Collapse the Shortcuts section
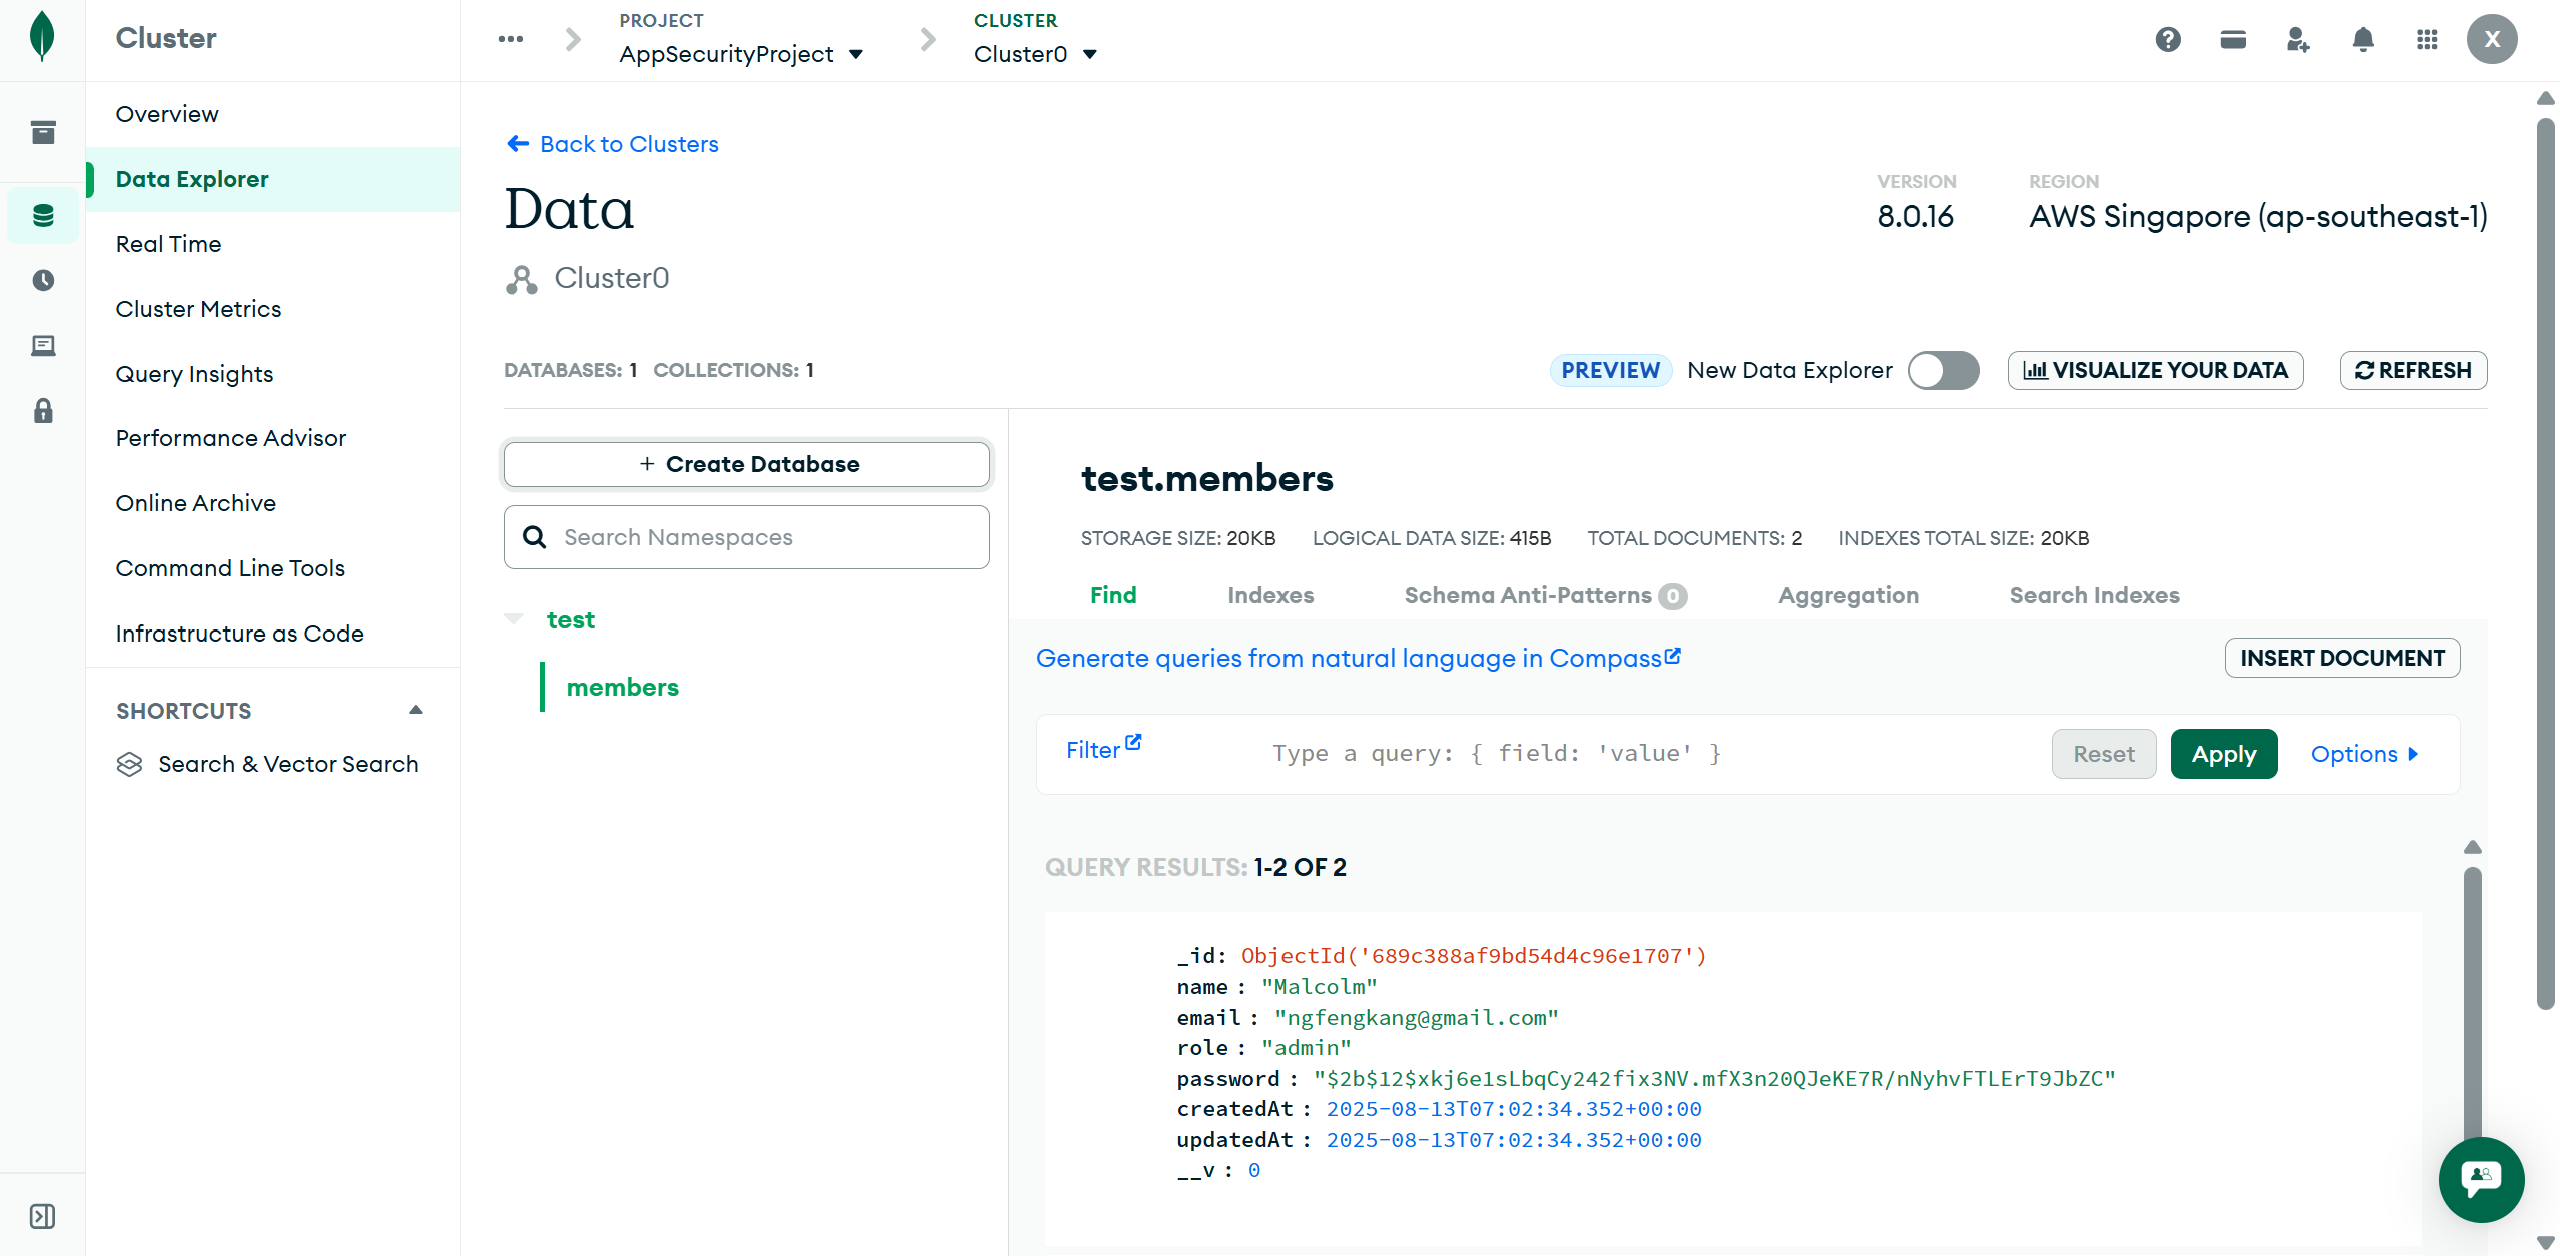The height and width of the screenshot is (1256, 2560). 416,710
